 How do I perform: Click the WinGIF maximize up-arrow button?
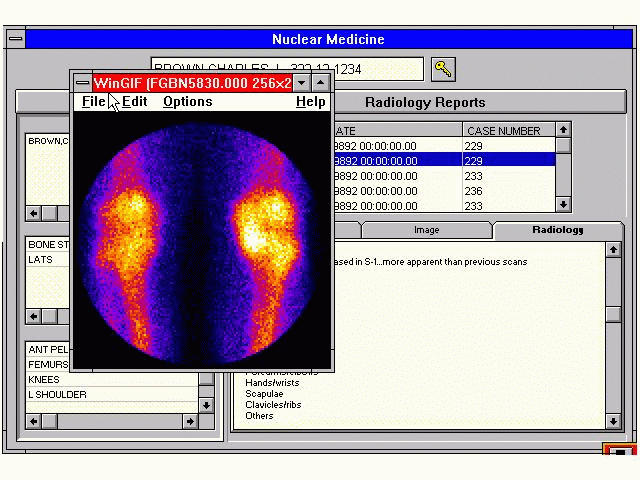[x=321, y=83]
